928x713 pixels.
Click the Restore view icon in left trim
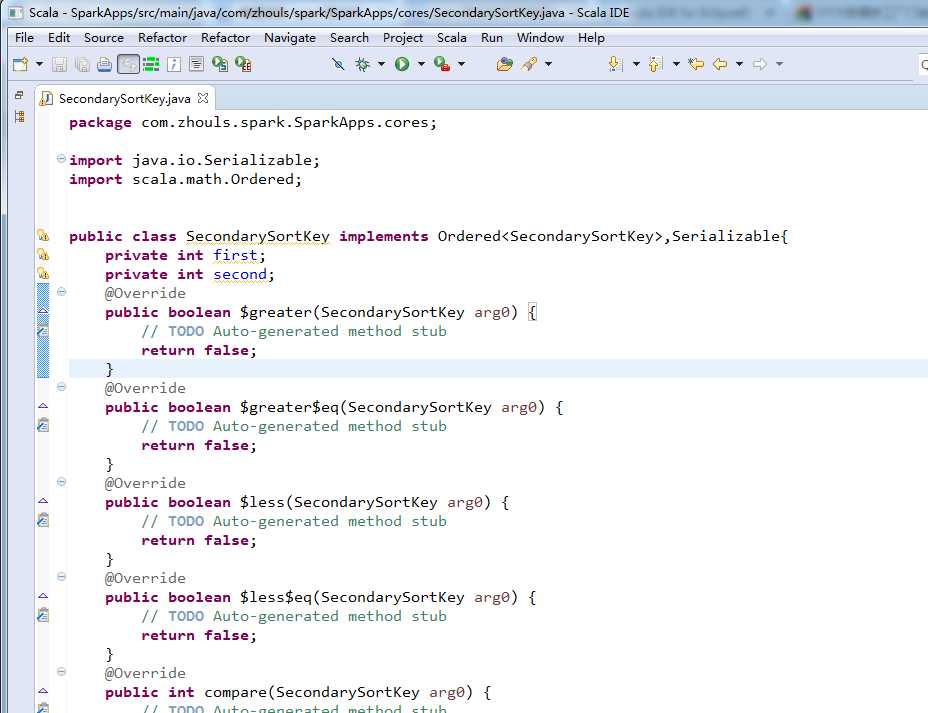click(x=19, y=95)
